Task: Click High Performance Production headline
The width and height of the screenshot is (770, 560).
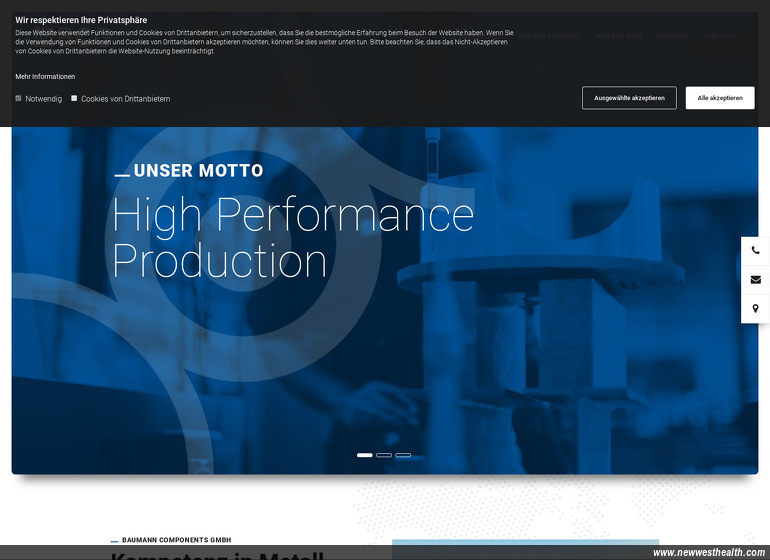Action: (x=293, y=237)
